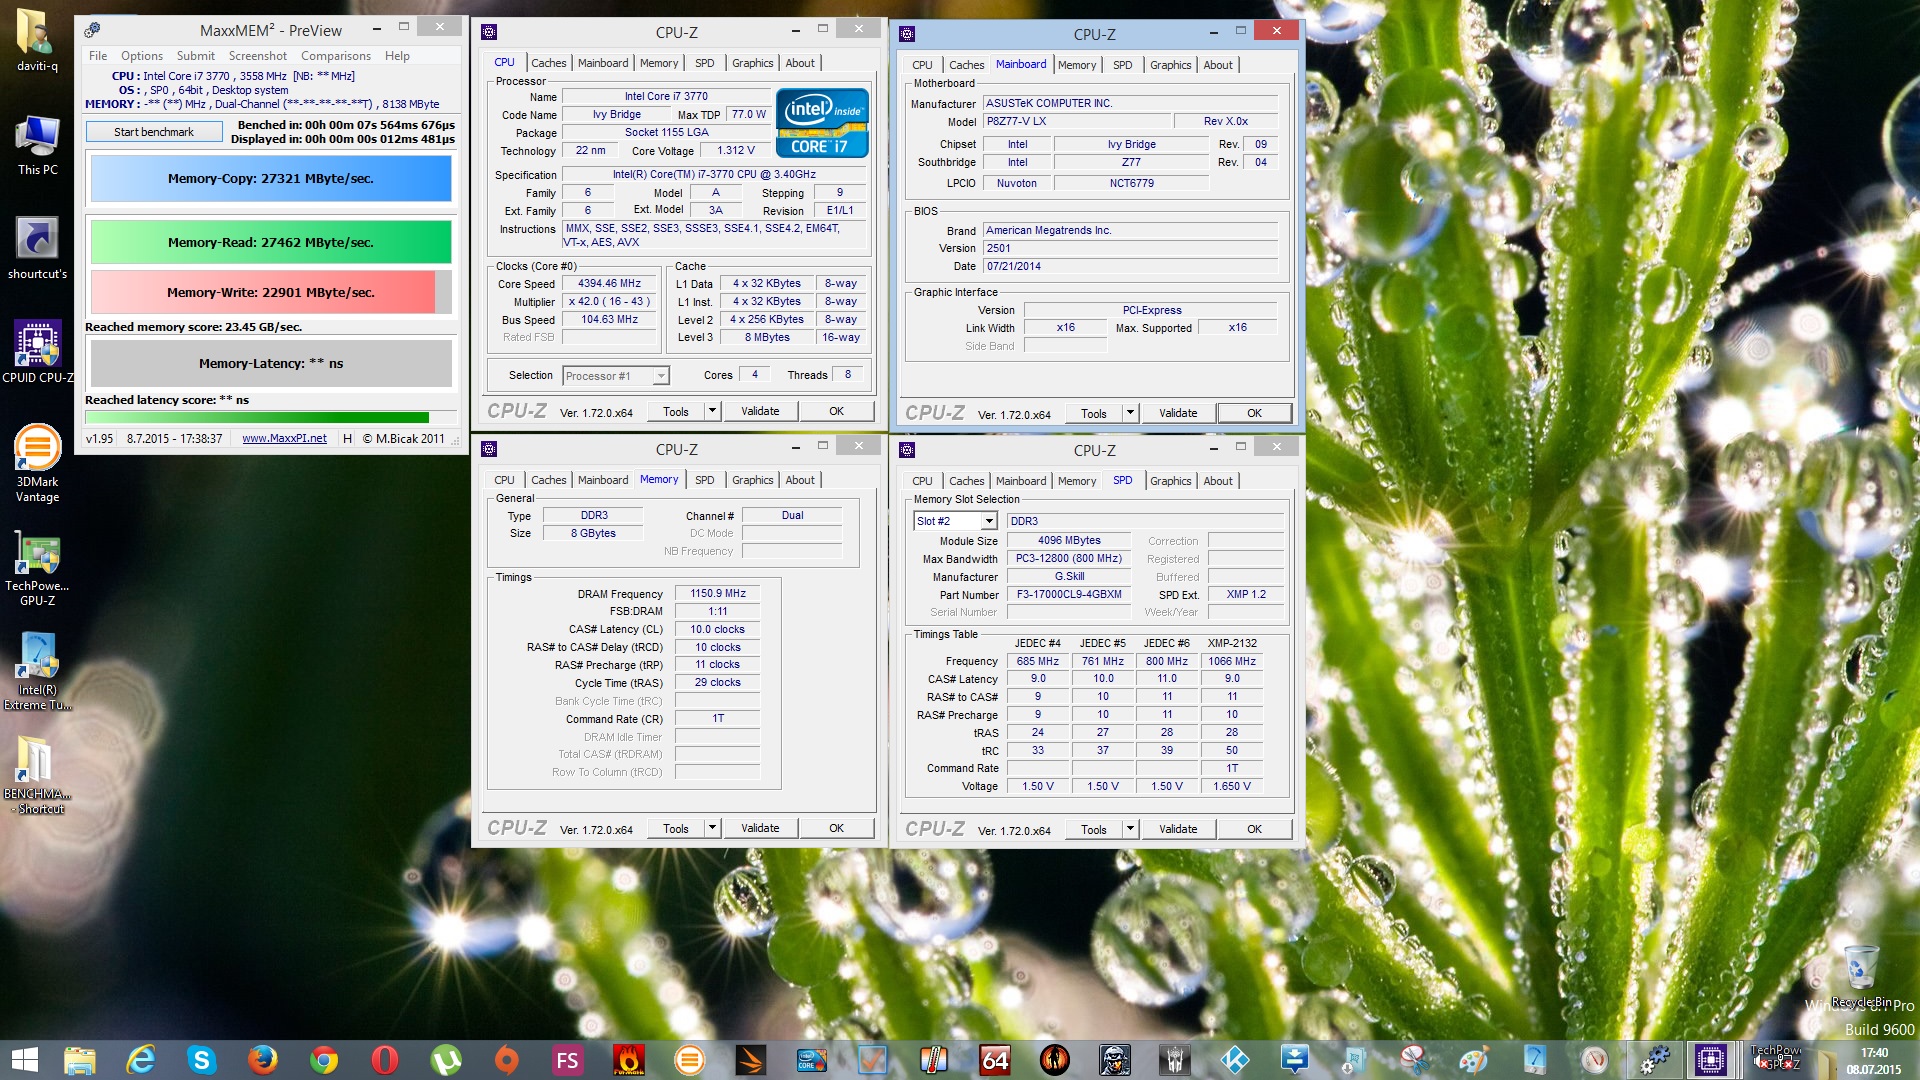The image size is (1920, 1080).
Task: Launch Firefox from the taskbar
Action: pos(262,1060)
